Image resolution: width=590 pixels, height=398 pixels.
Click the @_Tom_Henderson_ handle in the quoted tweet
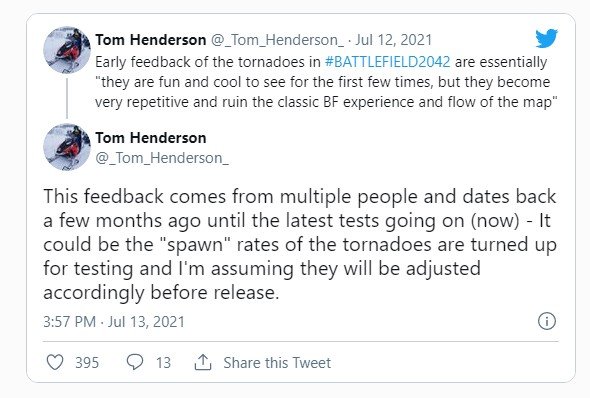277,40
